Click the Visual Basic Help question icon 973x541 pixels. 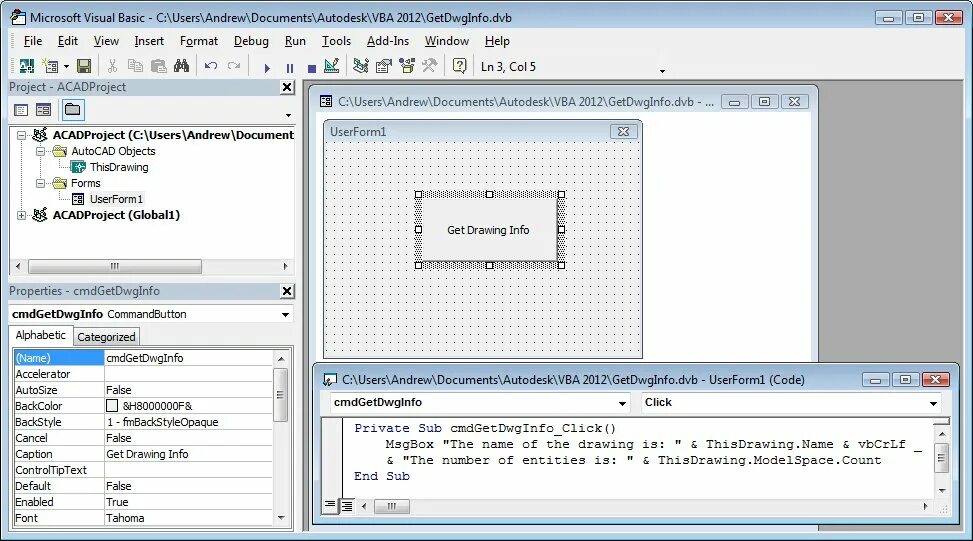point(459,66)
